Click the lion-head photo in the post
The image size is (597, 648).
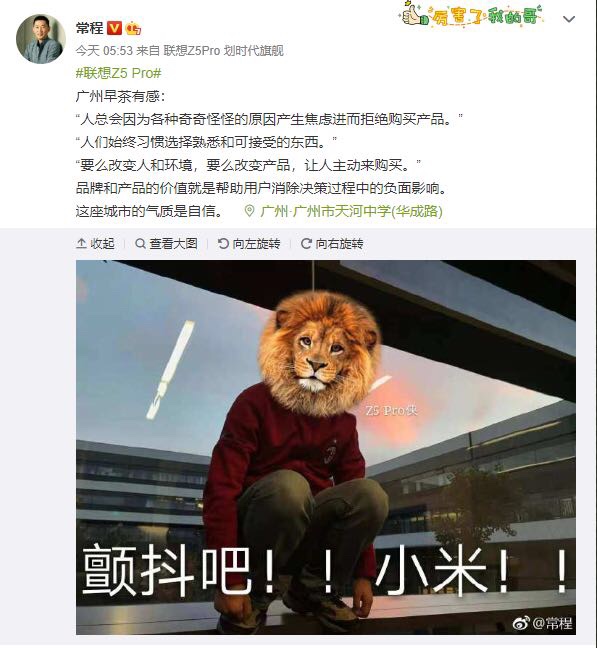point(326,447)
